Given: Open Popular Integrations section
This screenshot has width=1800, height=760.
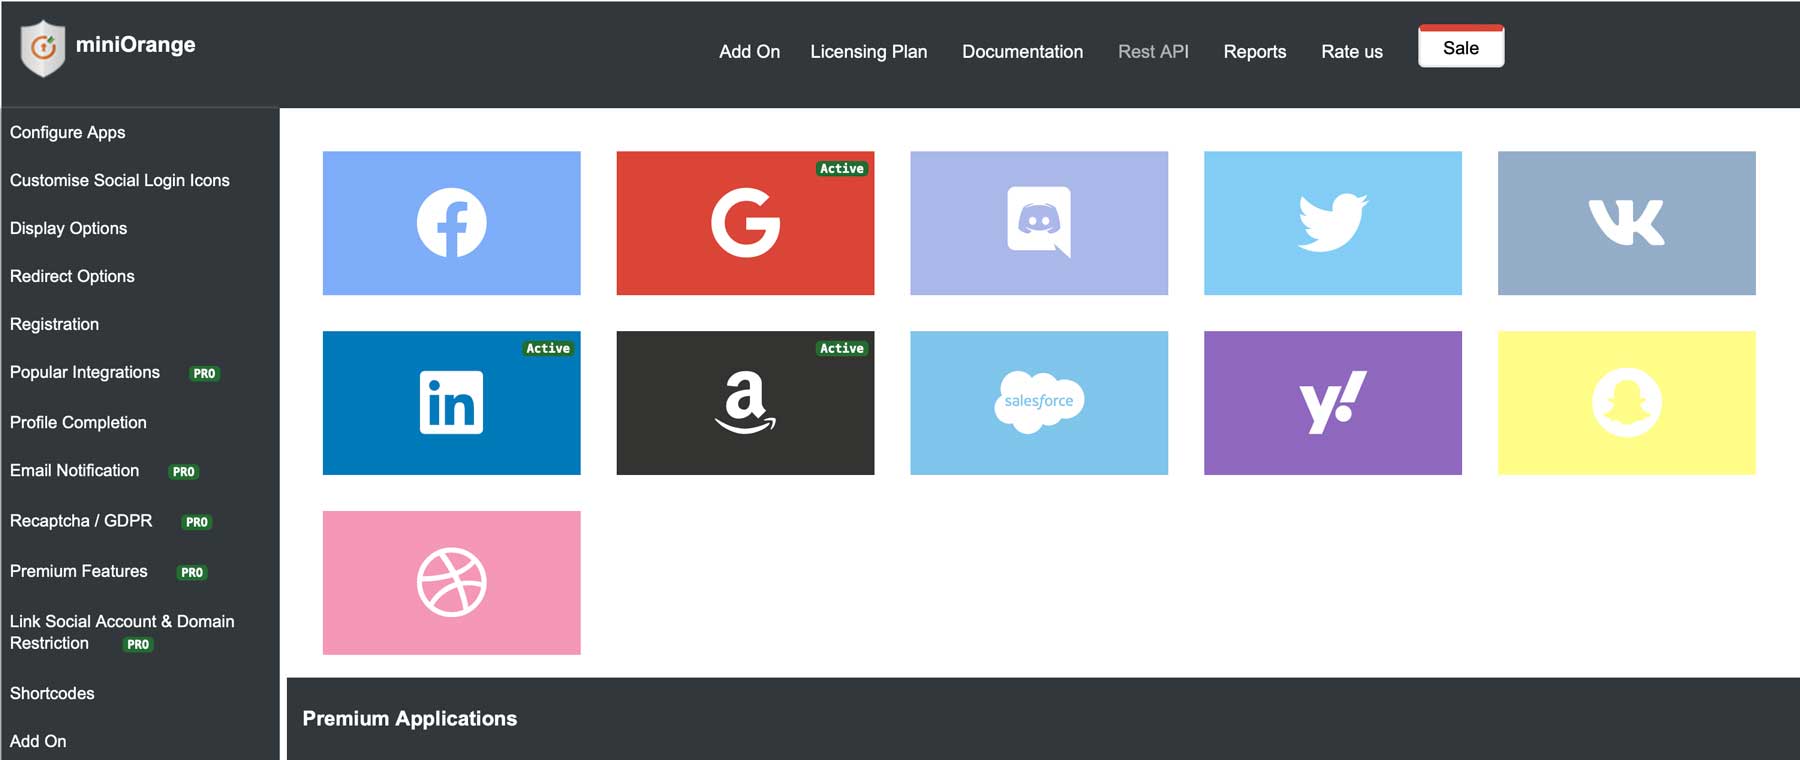Looking at the screenshot, I should coord(85,372).
